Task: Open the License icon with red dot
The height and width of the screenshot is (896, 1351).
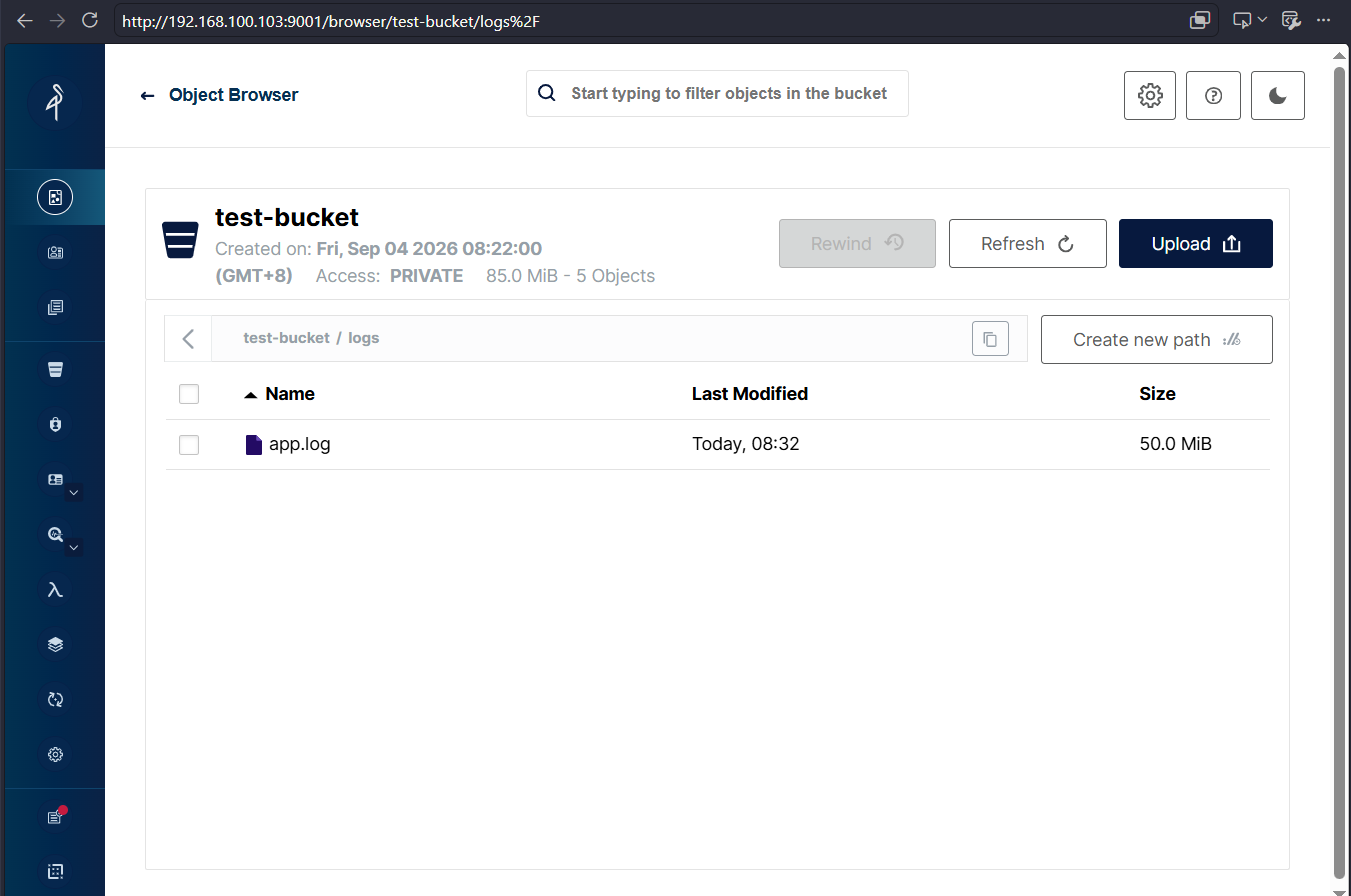Action: click(x=56, y=817)
